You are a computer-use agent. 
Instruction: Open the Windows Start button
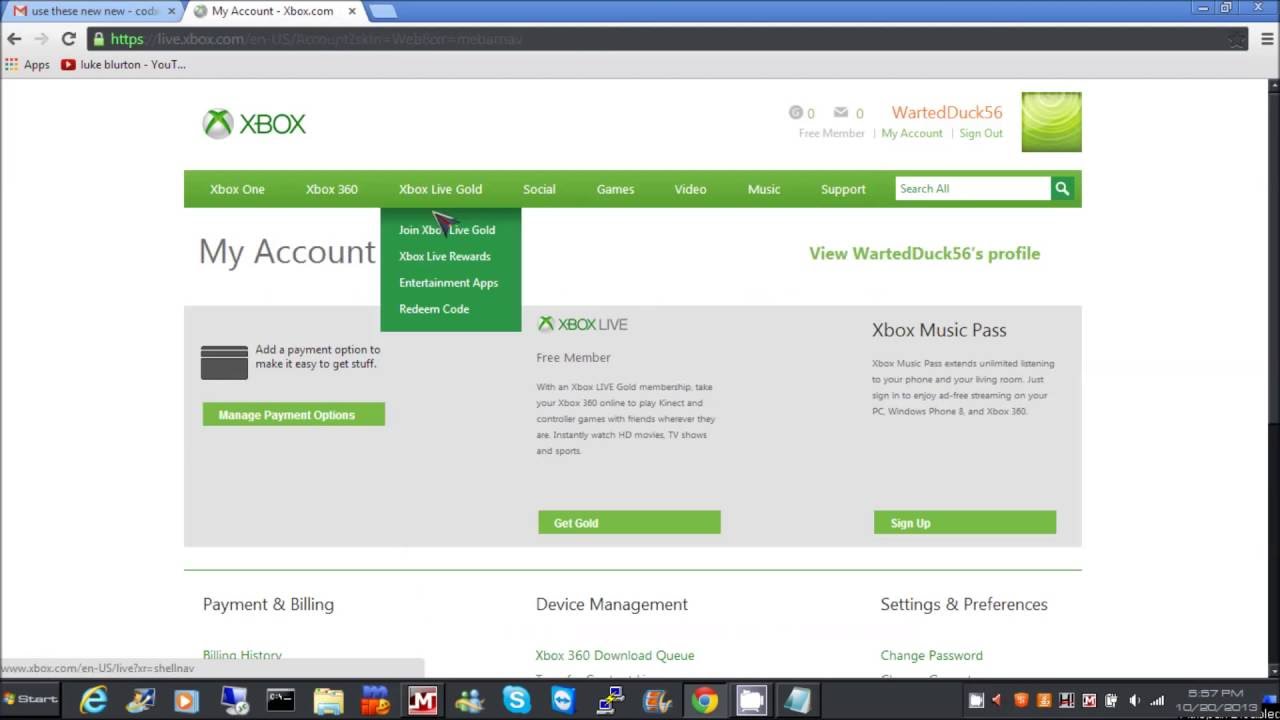click(31, 699)
